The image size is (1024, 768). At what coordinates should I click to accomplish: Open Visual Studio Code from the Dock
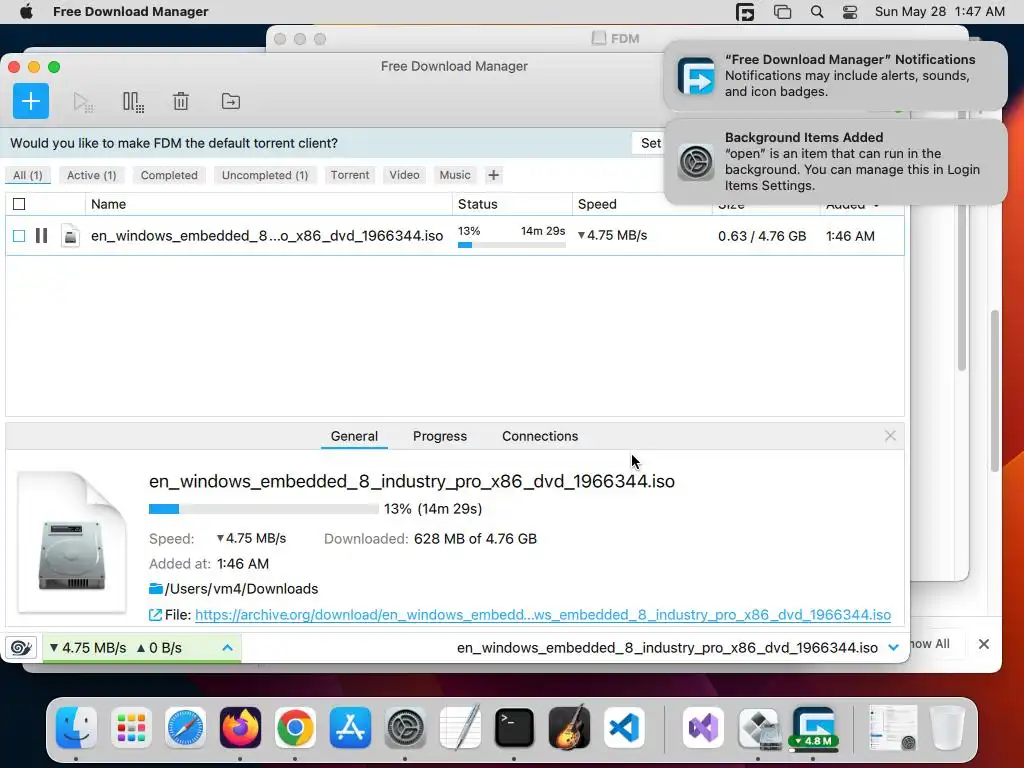(624, 727)
